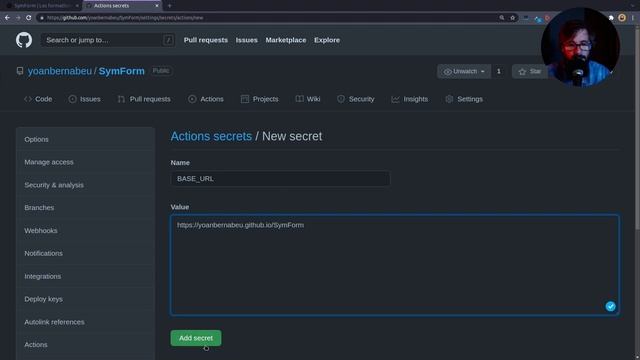This screenshot has height=360, width=640.
Task: Click the Add secret button
Action: click(196, 338)
